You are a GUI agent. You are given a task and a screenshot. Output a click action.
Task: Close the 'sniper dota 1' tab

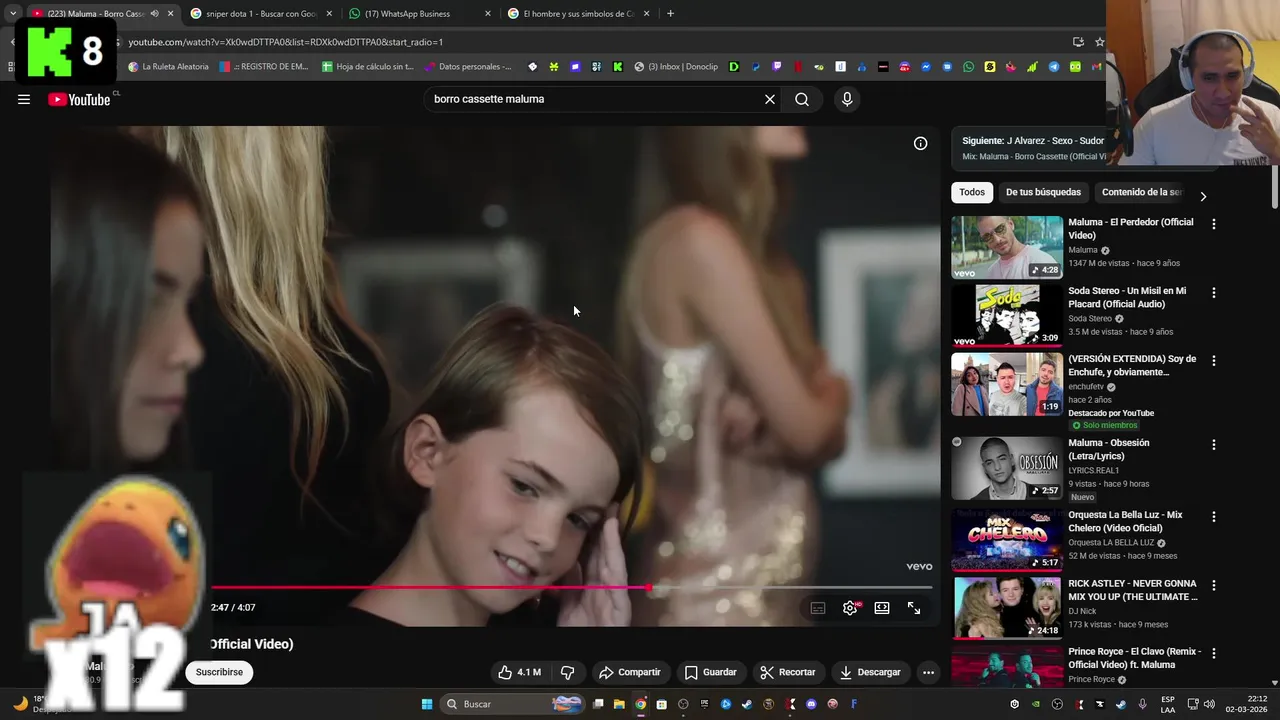coord(329,14)
